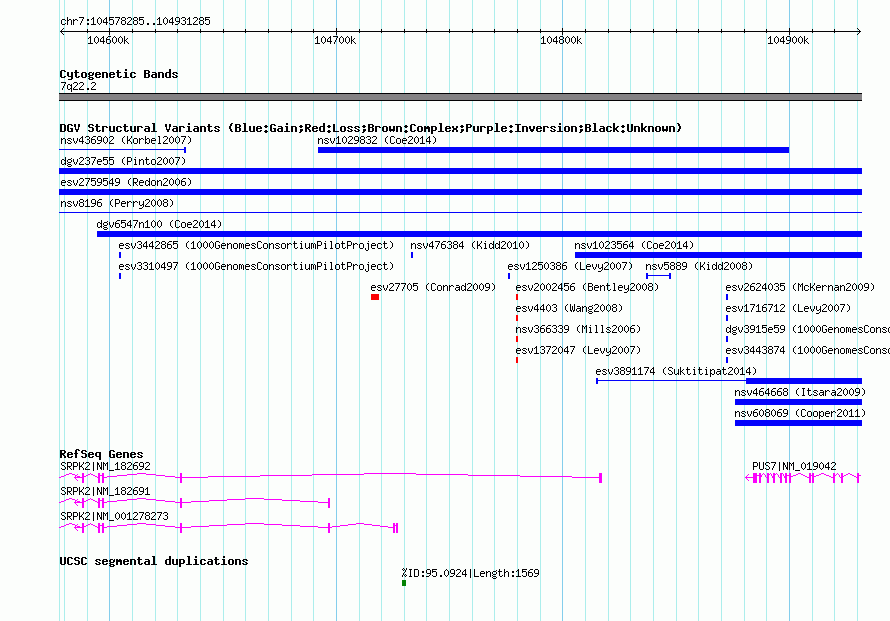Click UCSC segmental duplications track title
Screen dimensions: 890x621
(154, 561)
